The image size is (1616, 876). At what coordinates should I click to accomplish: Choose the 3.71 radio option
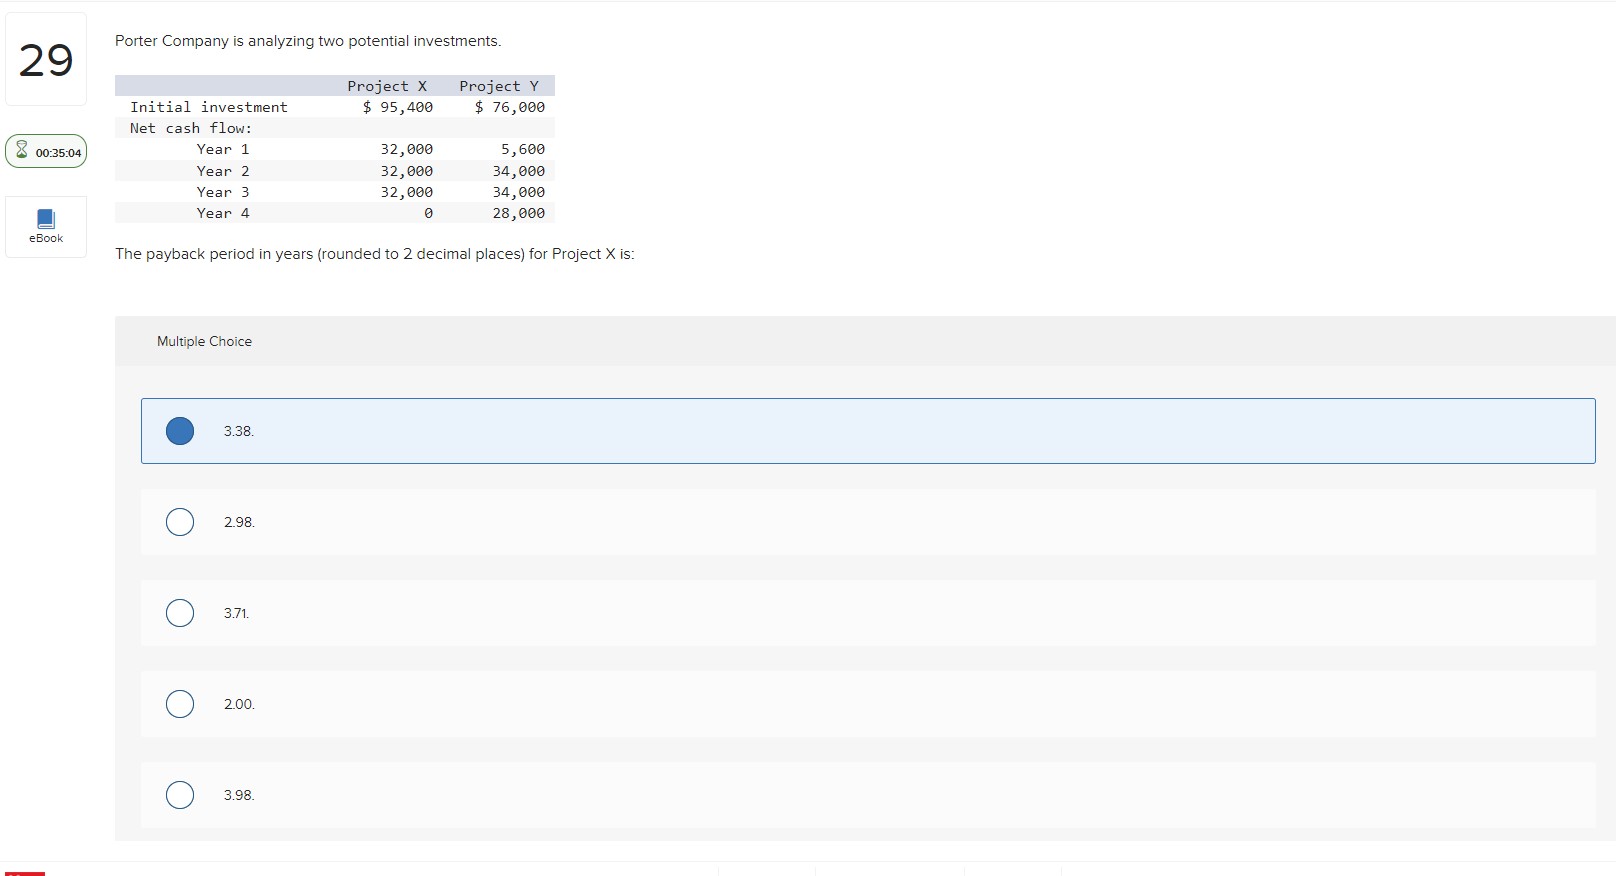tap(180, 613)
